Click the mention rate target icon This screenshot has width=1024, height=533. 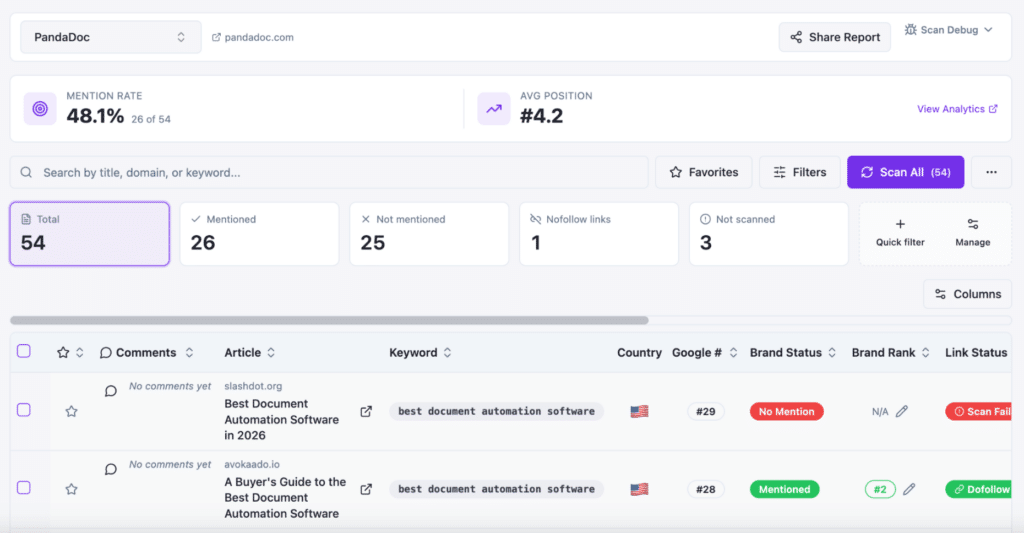coord(40,108)
